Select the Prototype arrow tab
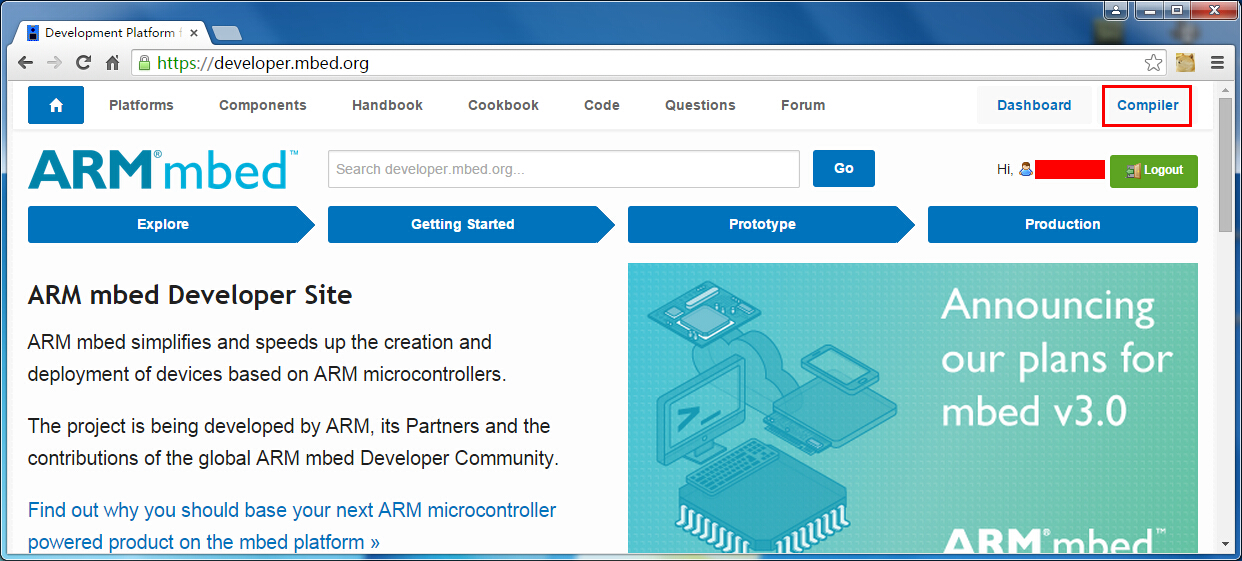 click(762, 224)
